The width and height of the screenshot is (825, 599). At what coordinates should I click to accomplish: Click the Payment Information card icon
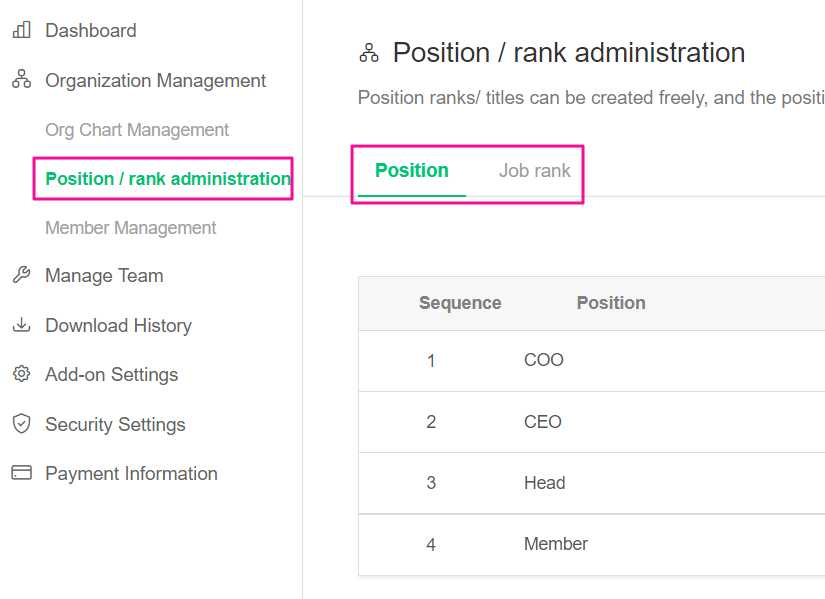21,473
